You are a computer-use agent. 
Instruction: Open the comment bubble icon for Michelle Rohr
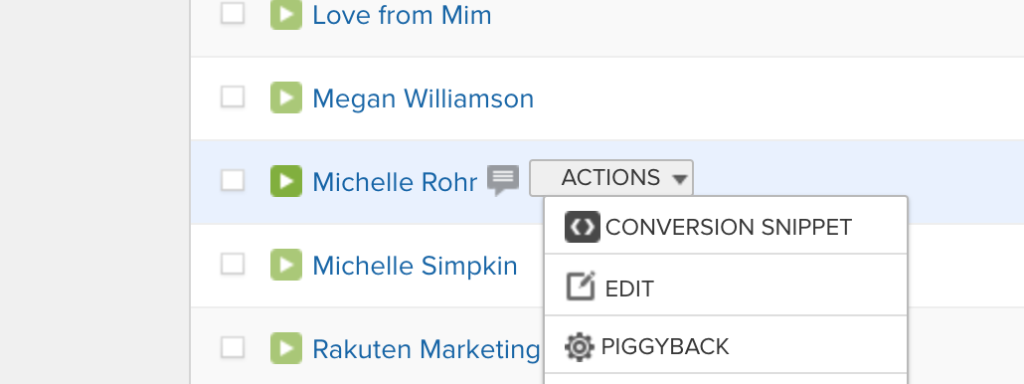pyautogui.click(x=503, y=180)
